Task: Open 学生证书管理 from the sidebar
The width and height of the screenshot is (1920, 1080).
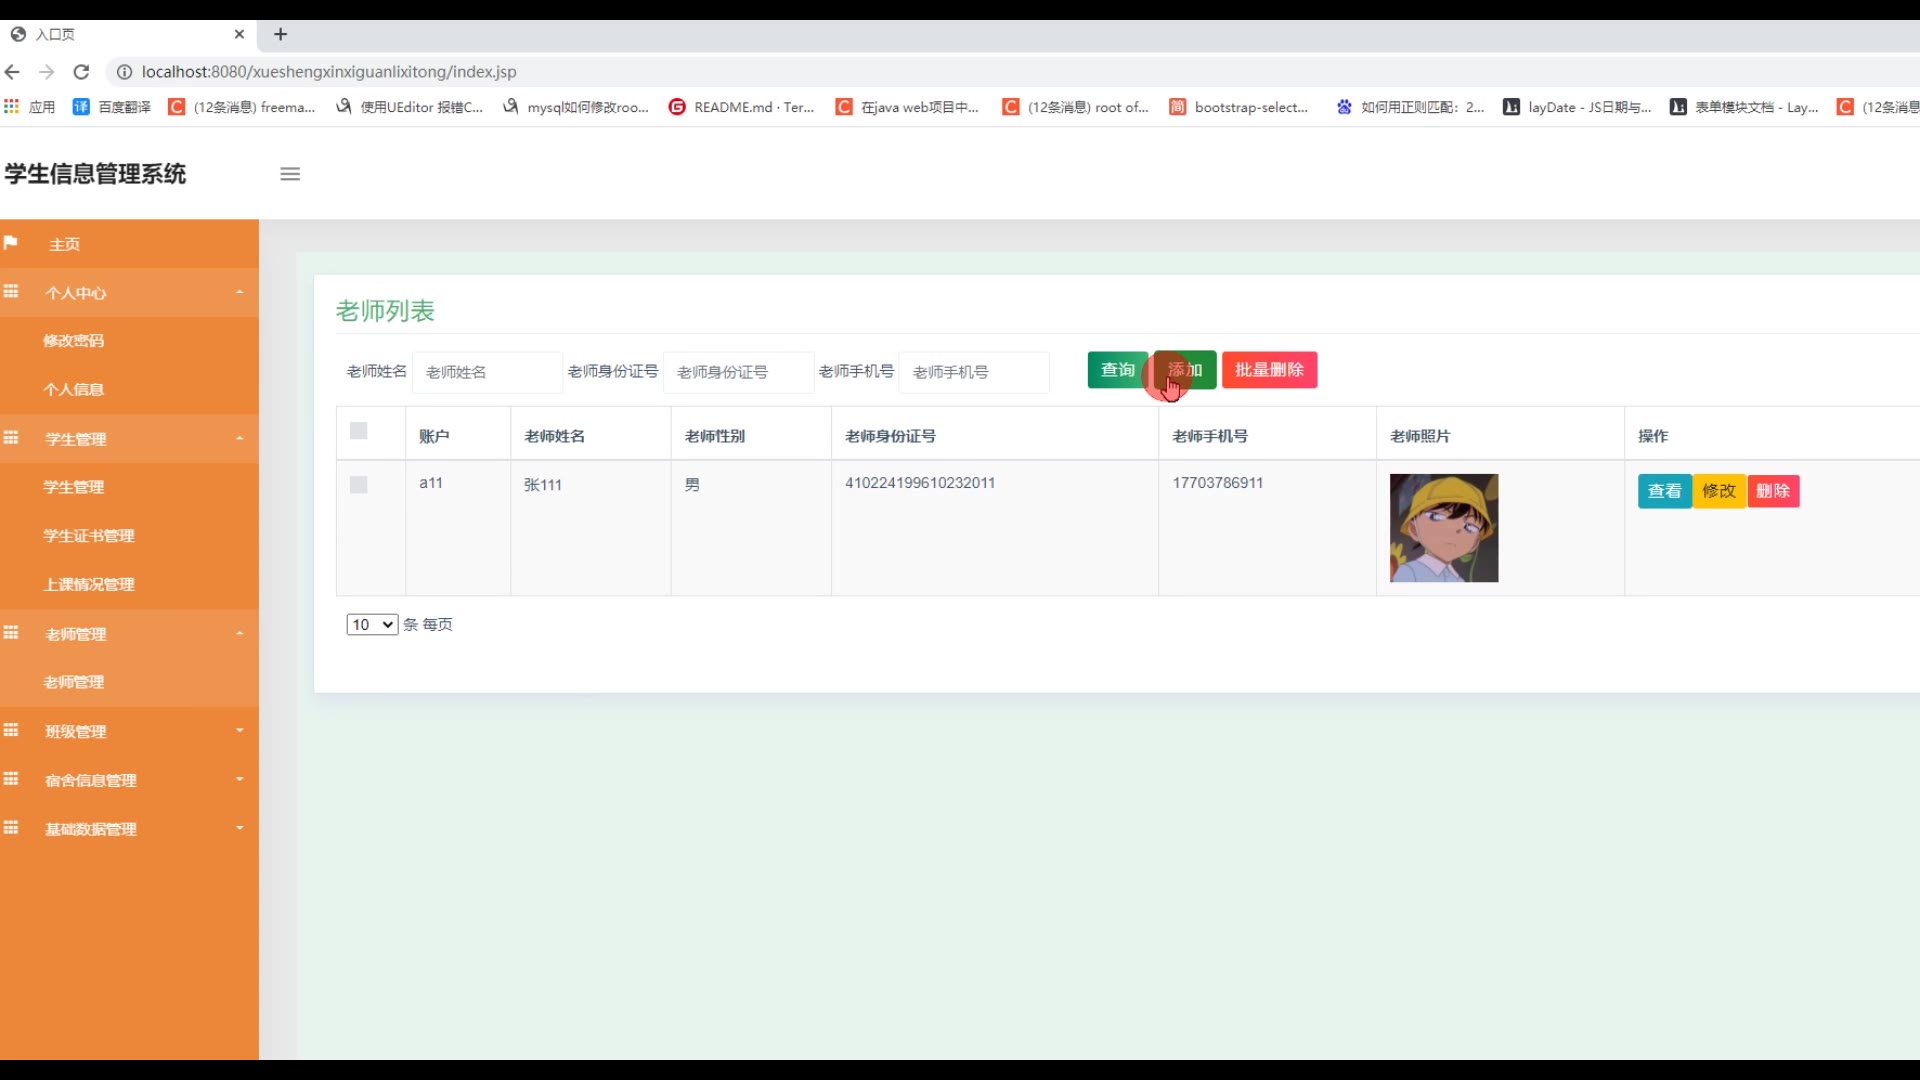Action: point(89,536)
